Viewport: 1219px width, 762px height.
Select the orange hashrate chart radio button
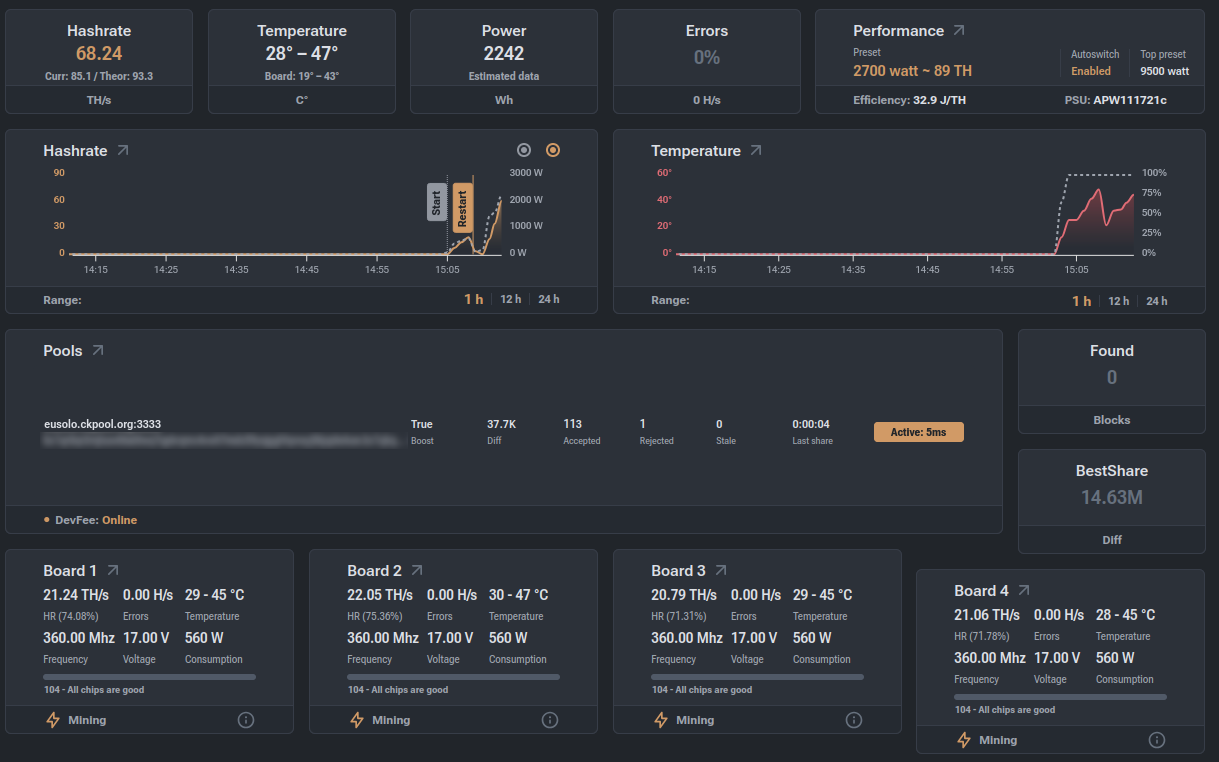tap(553, 150)
